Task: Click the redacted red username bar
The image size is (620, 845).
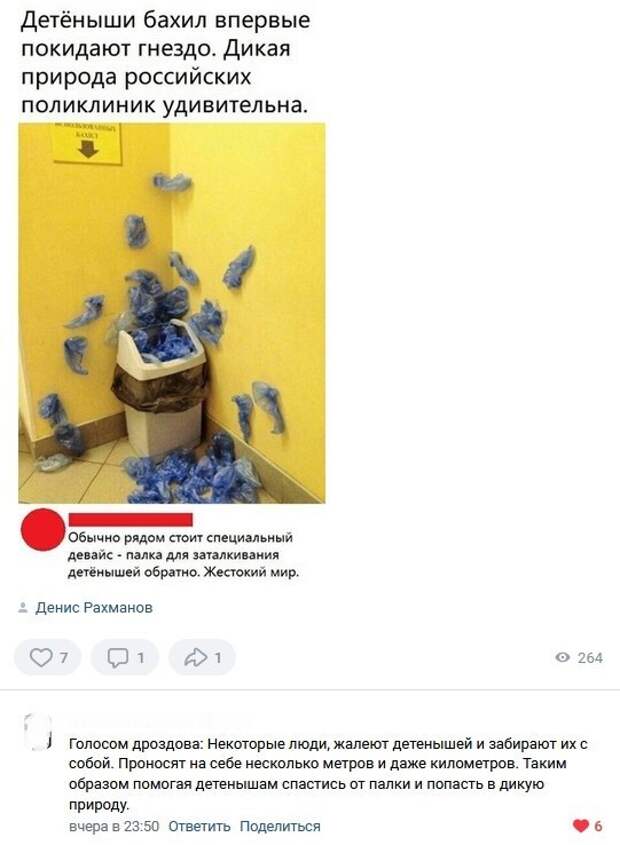Action: click(x=130, y=520)
